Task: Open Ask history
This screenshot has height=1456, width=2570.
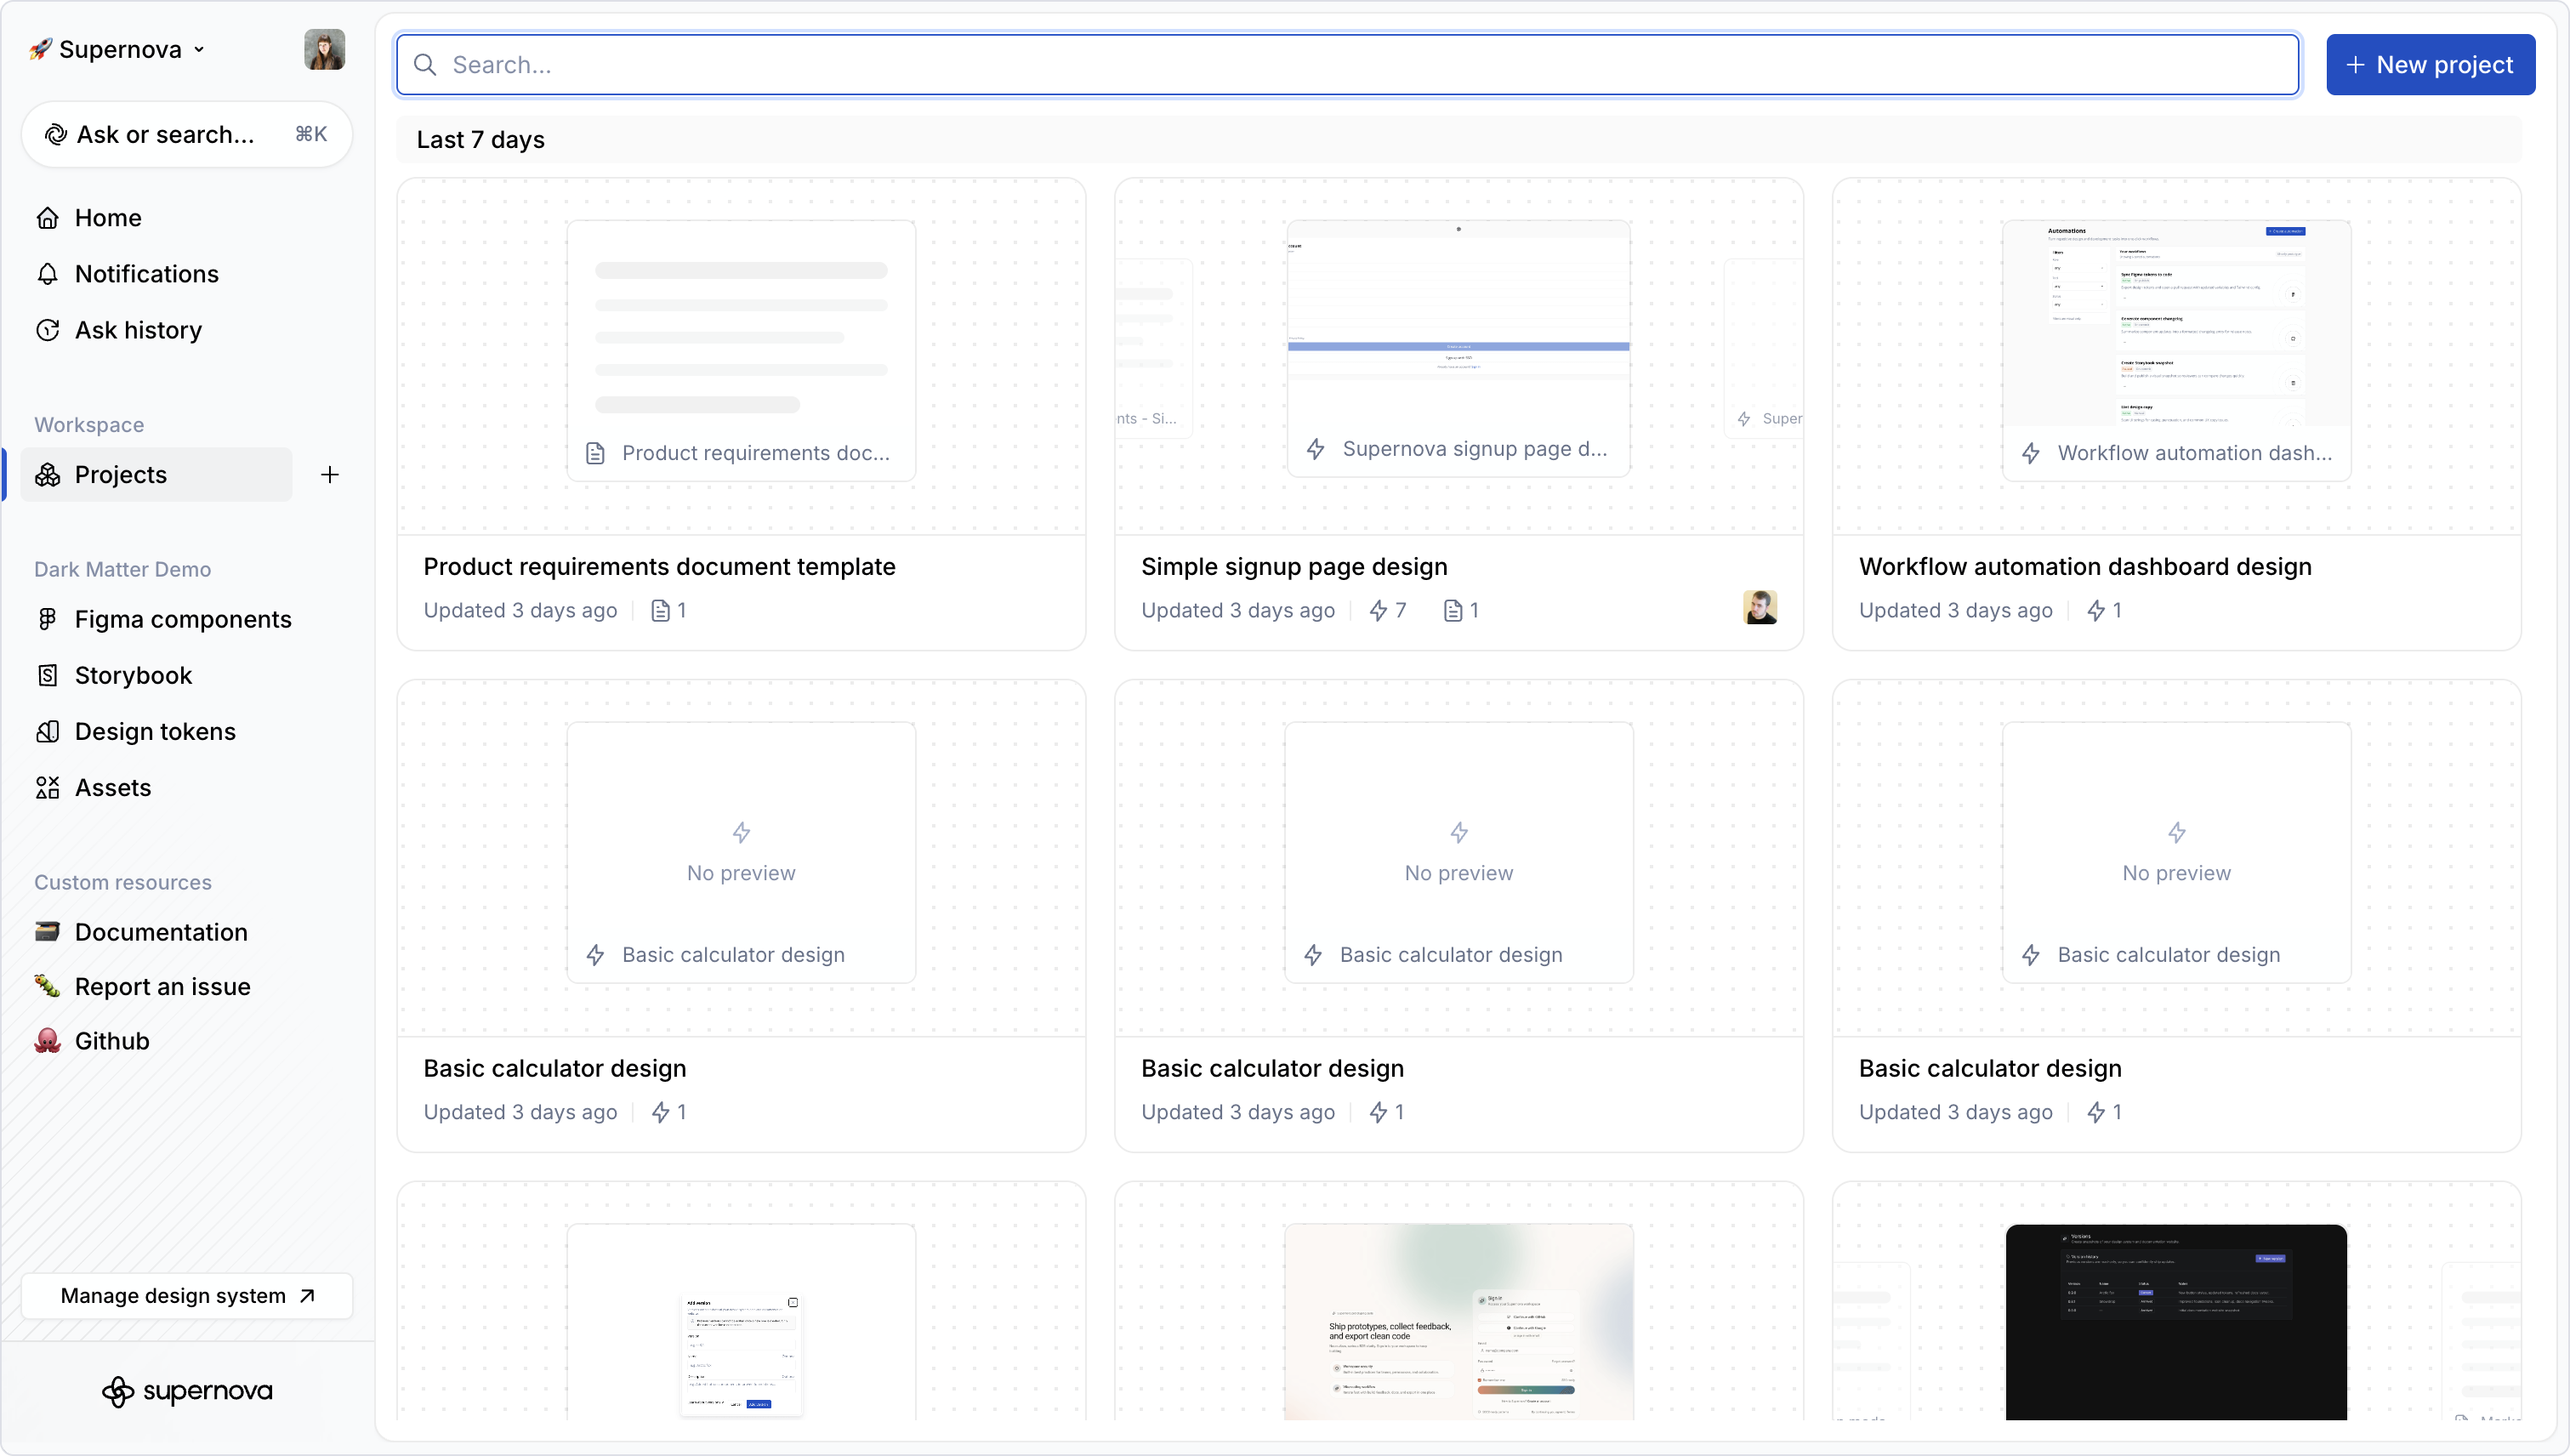Action: tap(138, 329)
